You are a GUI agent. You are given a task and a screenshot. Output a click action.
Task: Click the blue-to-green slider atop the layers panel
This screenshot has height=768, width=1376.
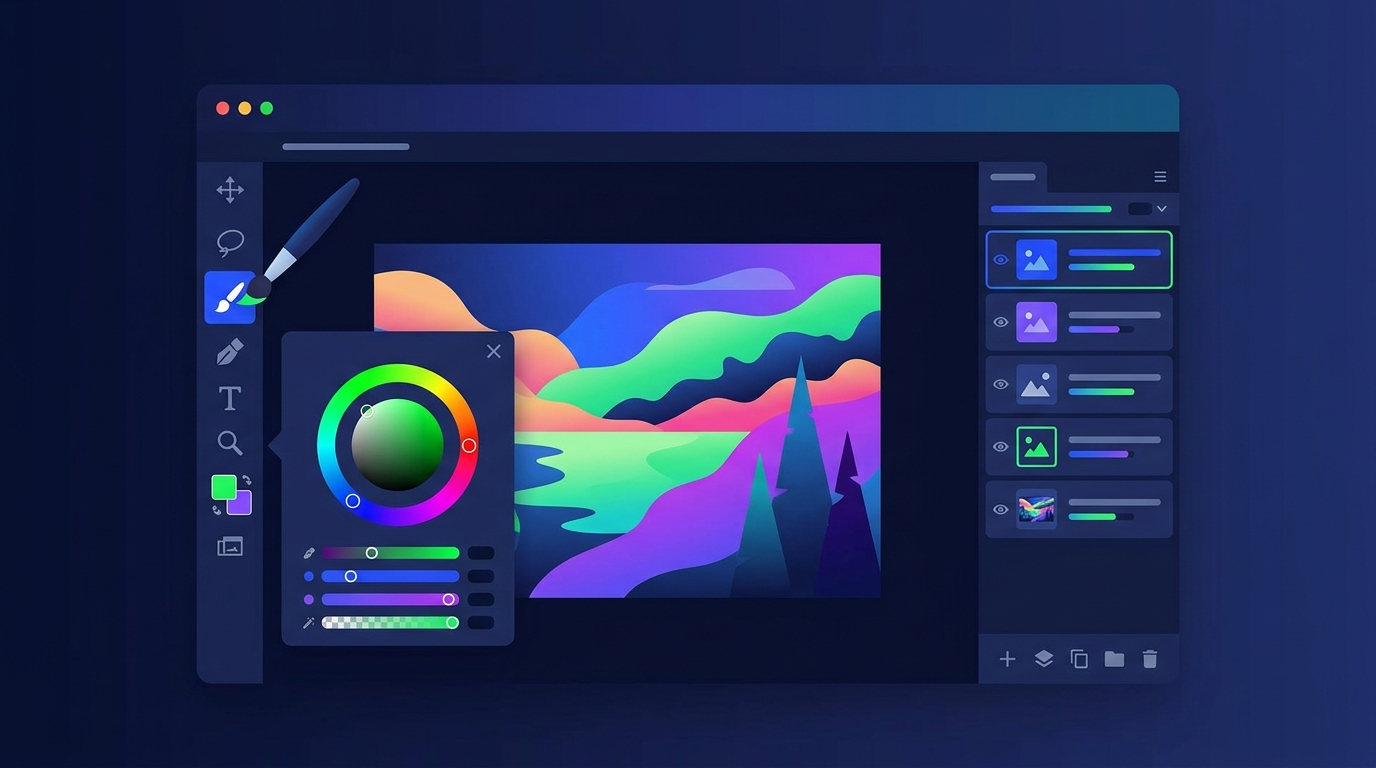coord(1051,209)
